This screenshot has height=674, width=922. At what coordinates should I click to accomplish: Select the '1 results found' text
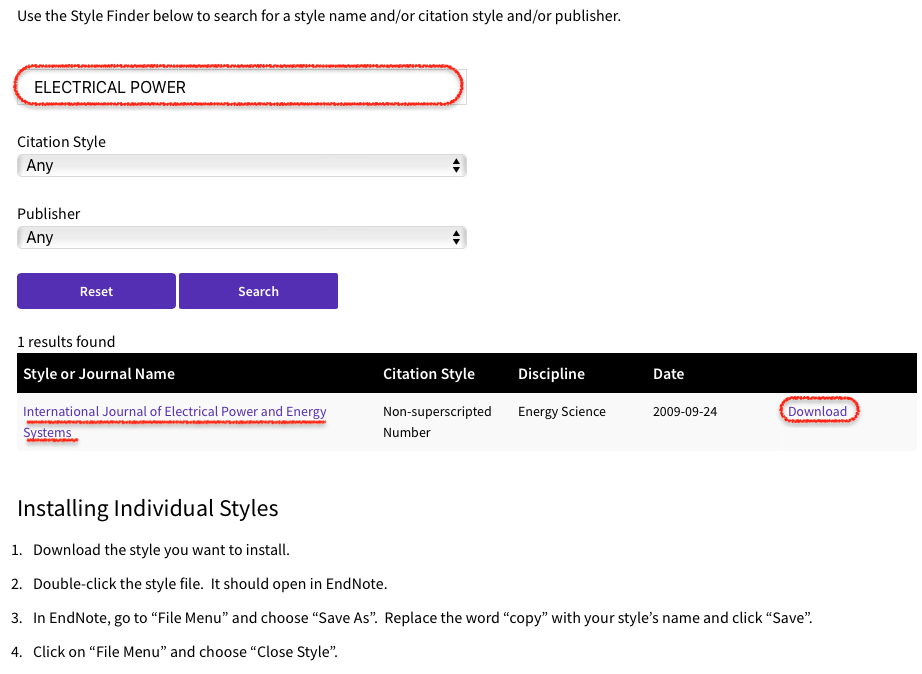pyautogui.click(x=66, y=342)
